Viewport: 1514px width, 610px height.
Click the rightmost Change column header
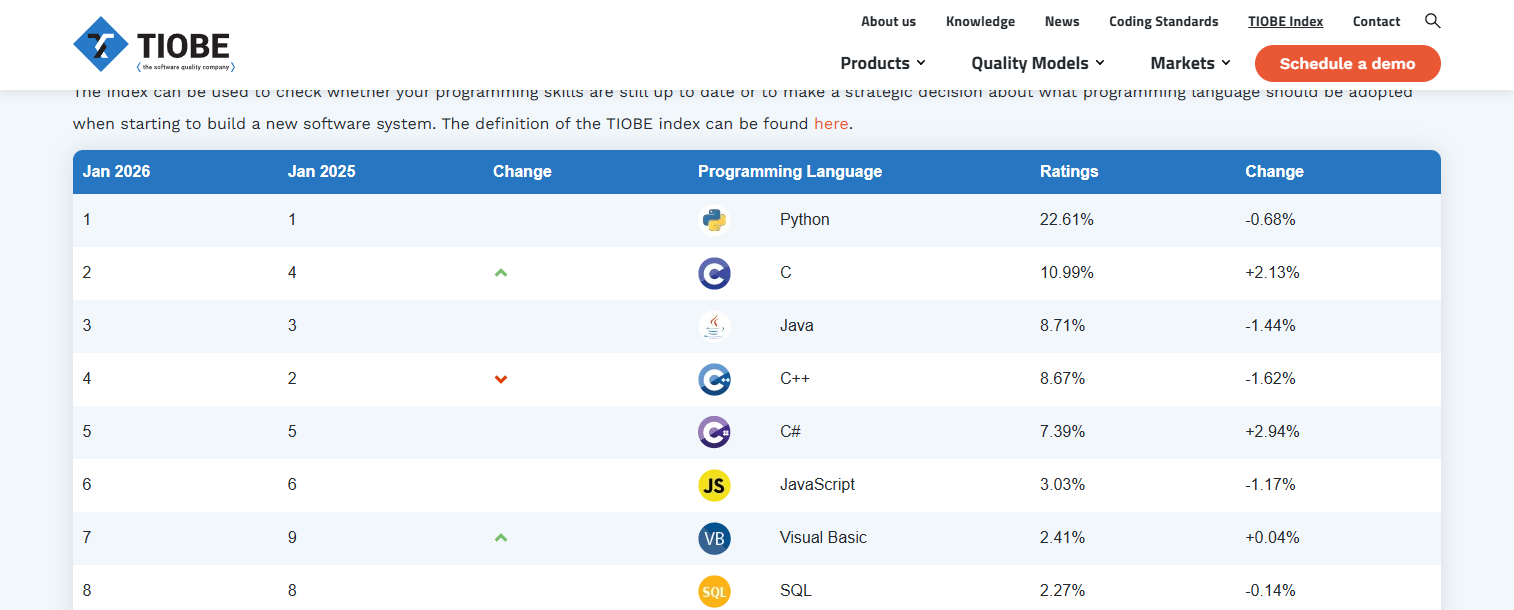pos(1274,171)
